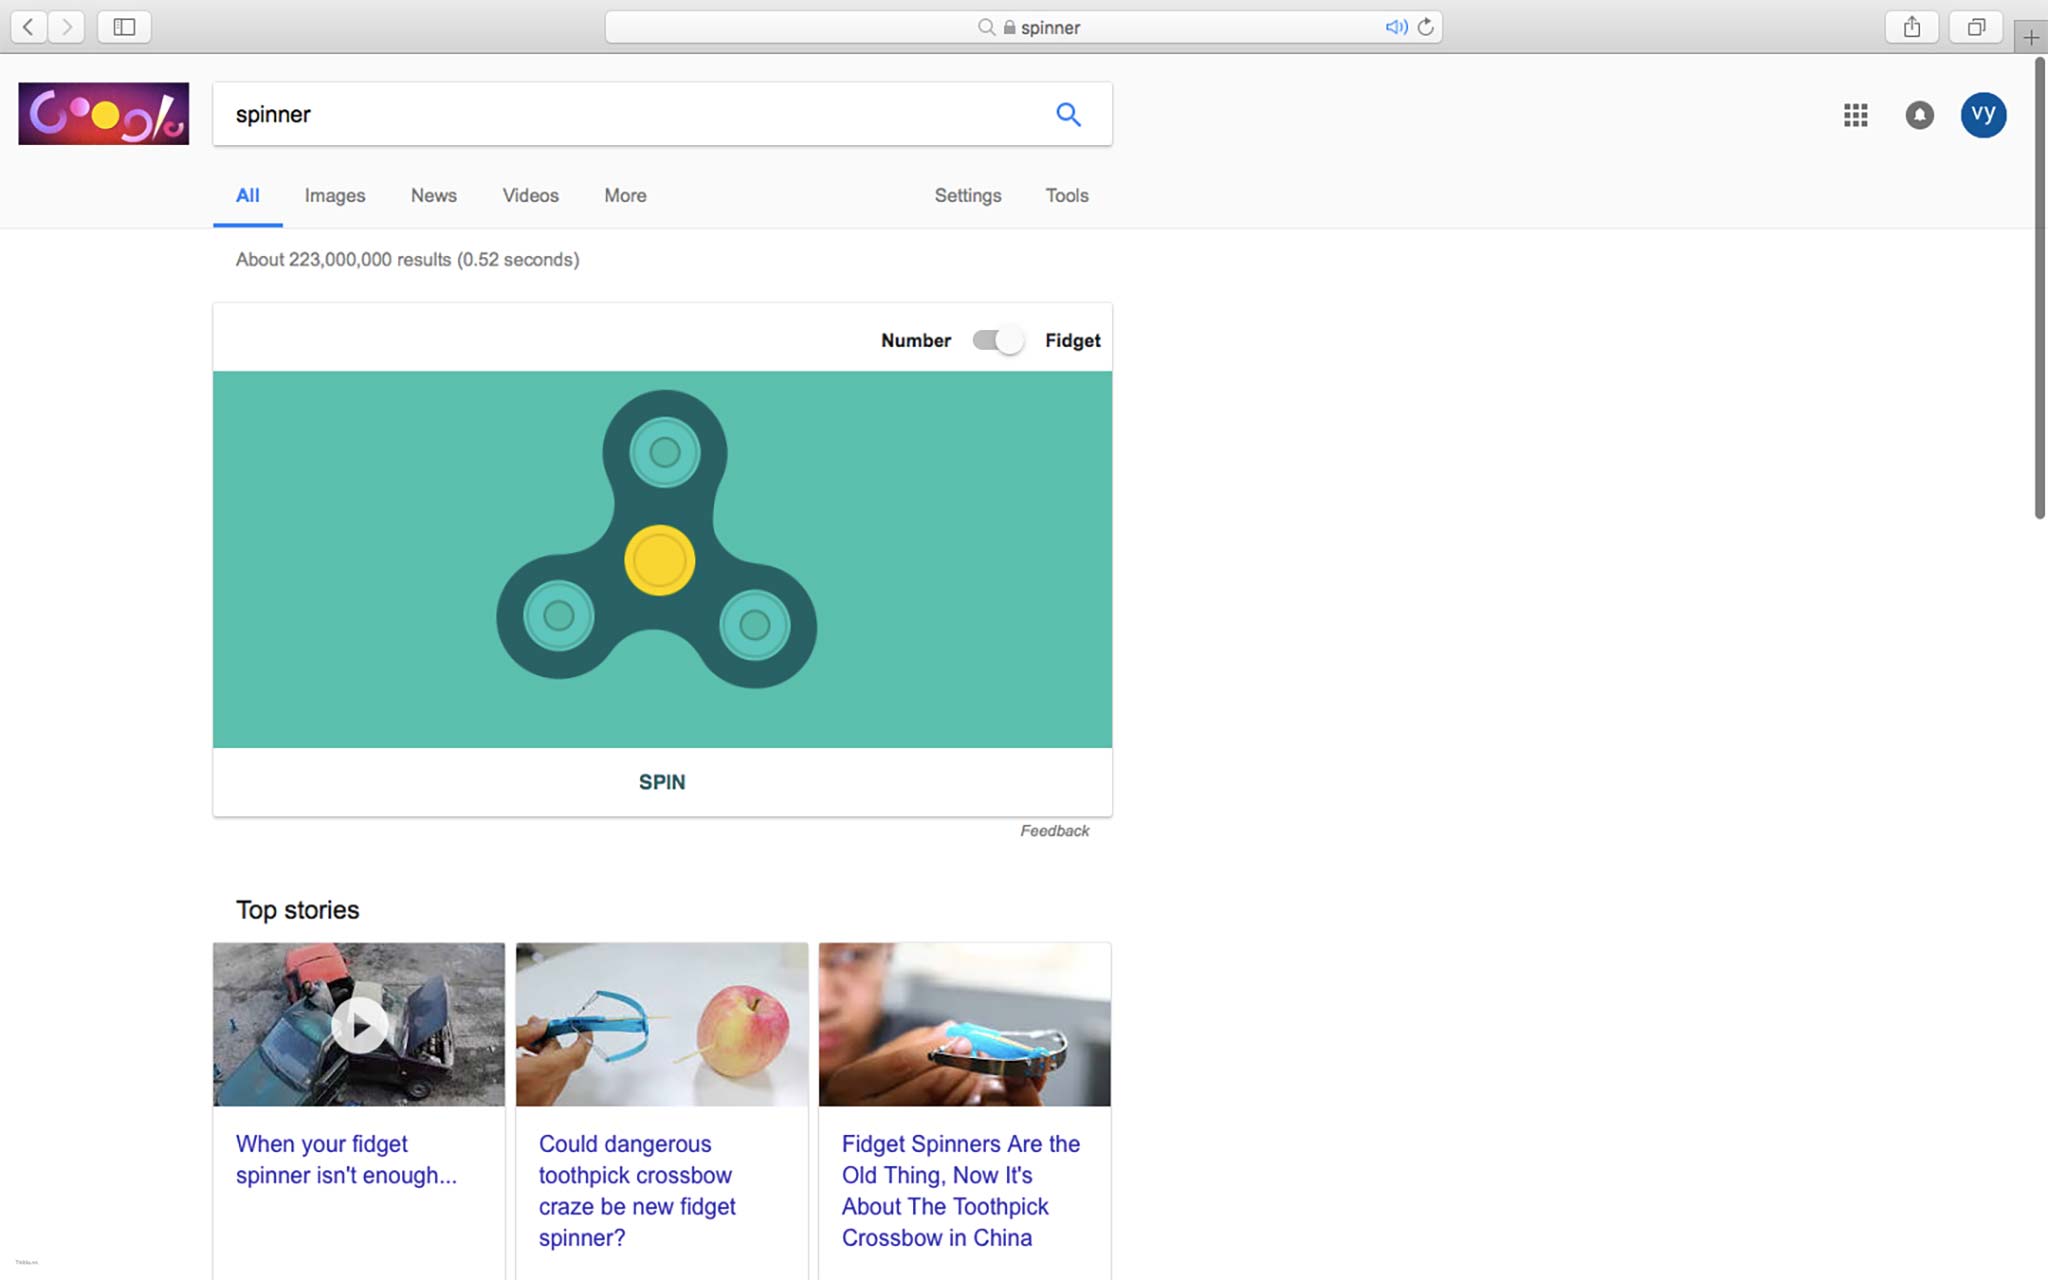Expand the More search menu
Viewport: 2048px width, 1280px height.
625,196
